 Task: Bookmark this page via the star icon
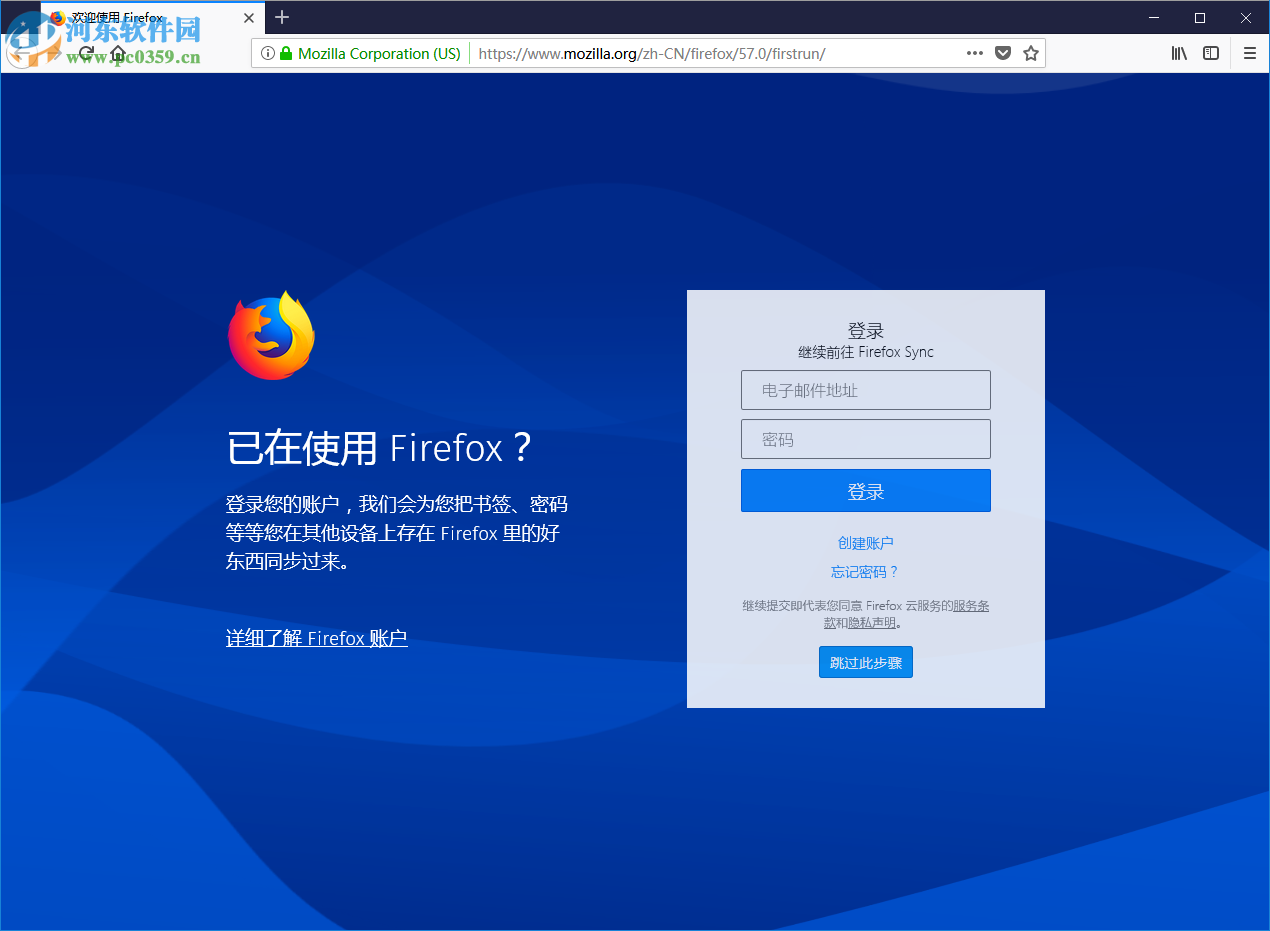pyautogui.click(x=1030, y=53)
